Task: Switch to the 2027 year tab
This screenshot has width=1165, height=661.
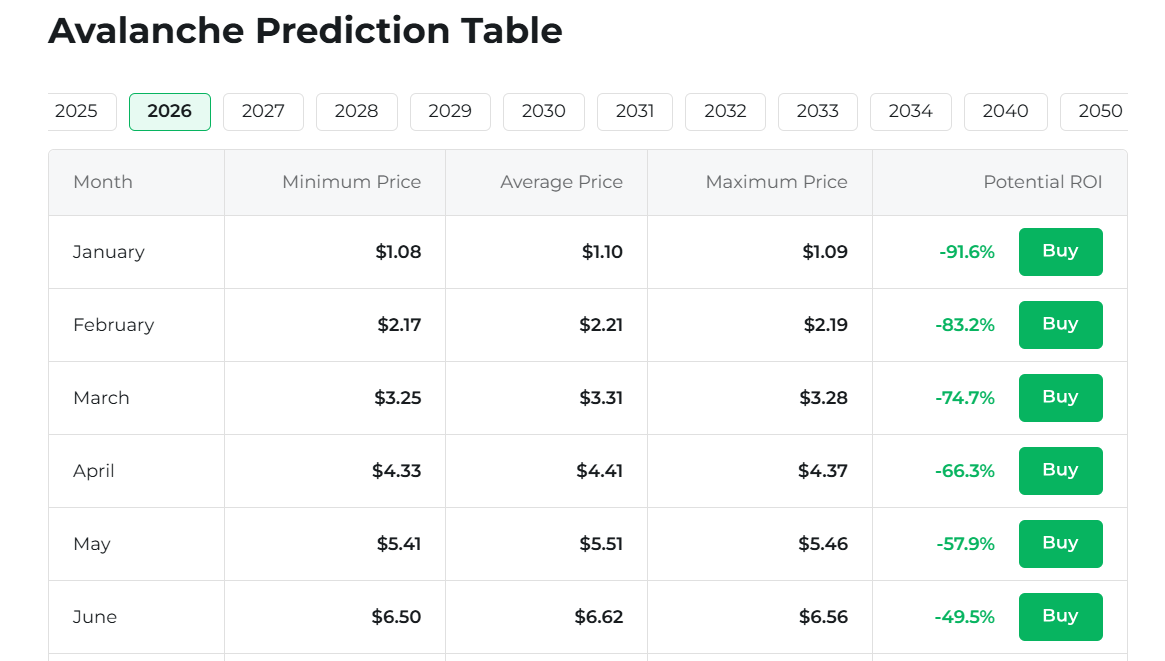Action: pyautogui.click(x=263, y=111)
